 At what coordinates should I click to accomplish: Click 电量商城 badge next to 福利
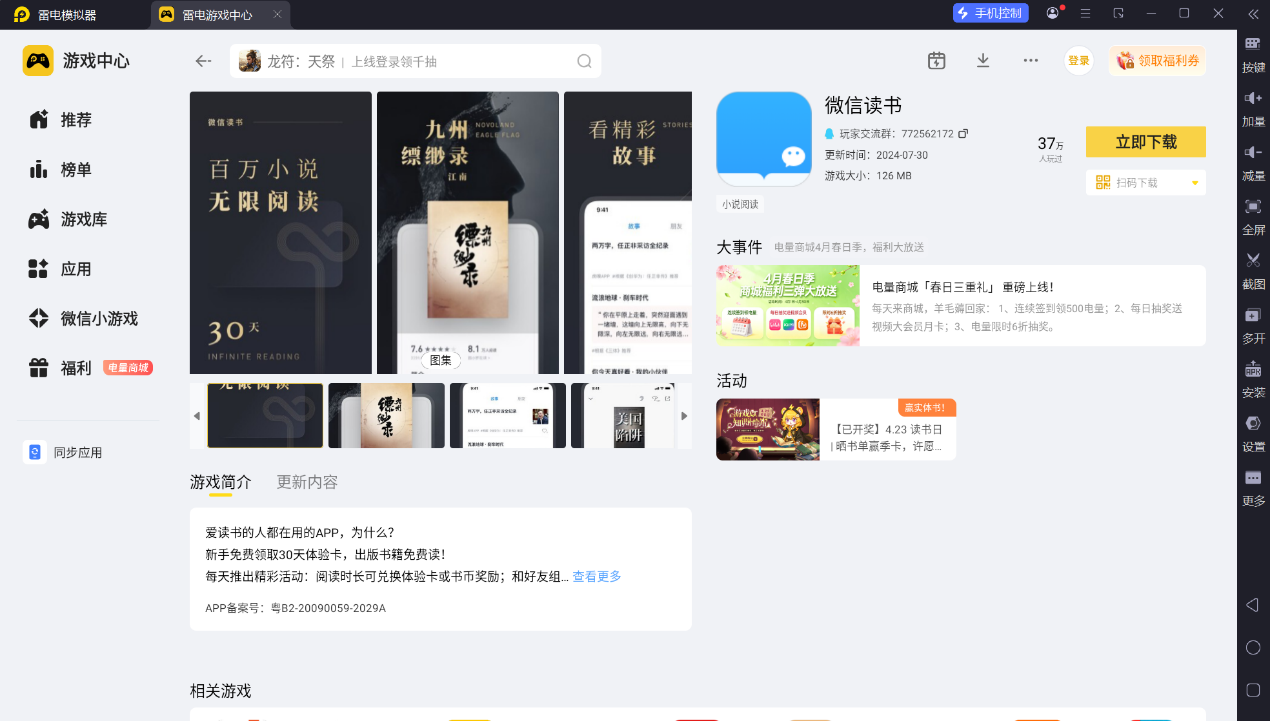[x=128, y=368]
